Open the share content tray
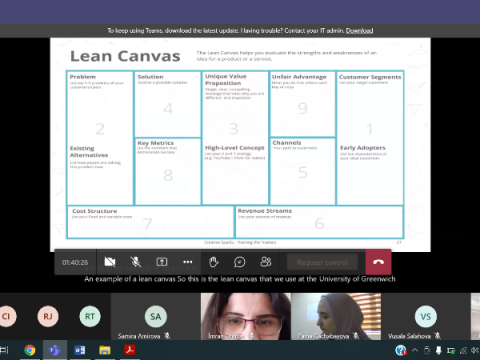480x360 pixels. pos(162,262)
